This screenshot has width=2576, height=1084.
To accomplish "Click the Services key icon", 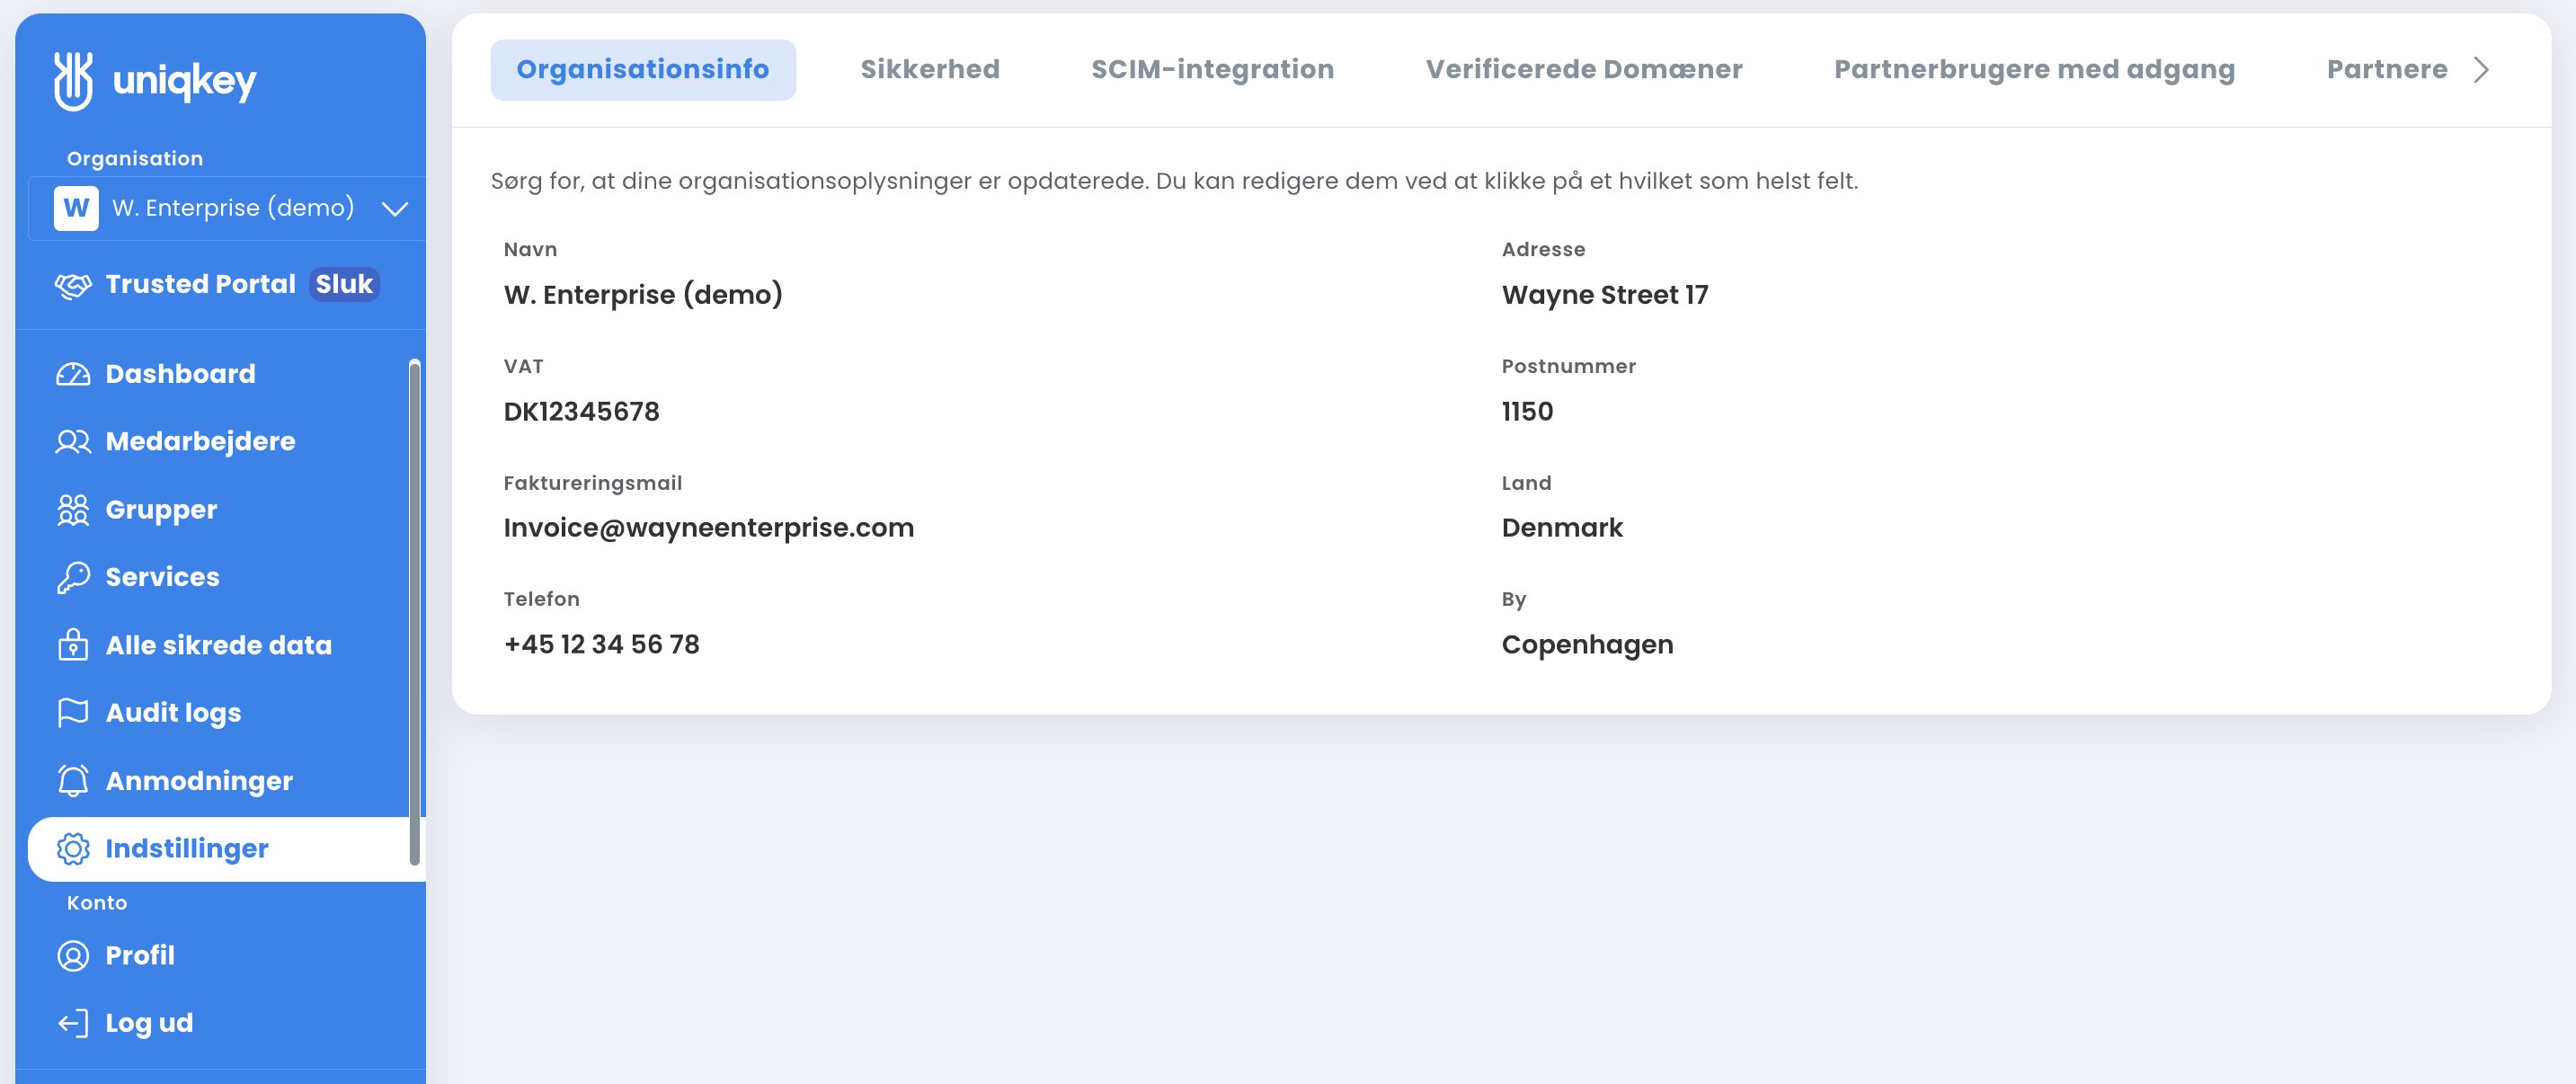I will coord(73,577).
